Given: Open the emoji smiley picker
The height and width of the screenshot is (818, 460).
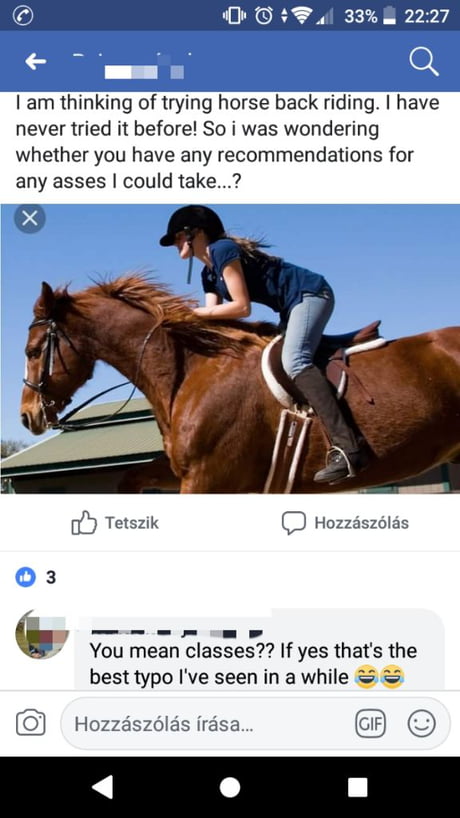Looking at the screenshot, I should click(x=421, y=724).
